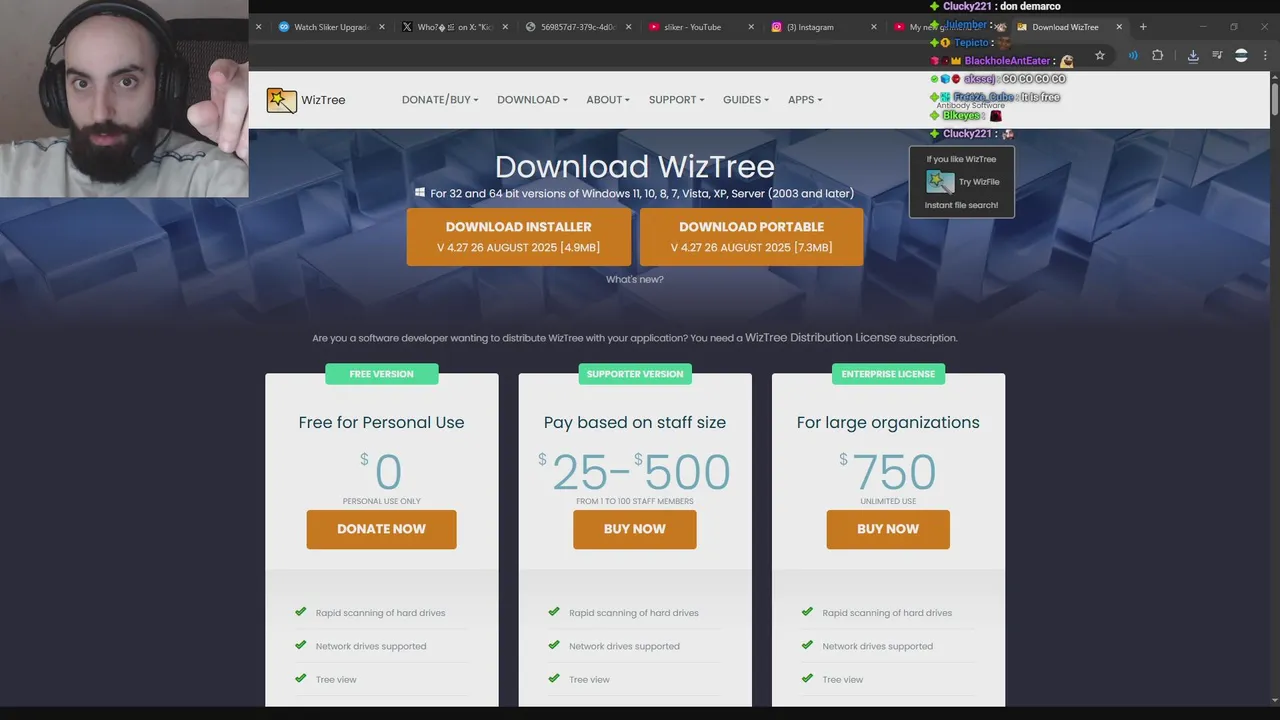The width and height of the screenshot is (1280, 720).
Task: Click the $750 price text
Action: (888, 472)
